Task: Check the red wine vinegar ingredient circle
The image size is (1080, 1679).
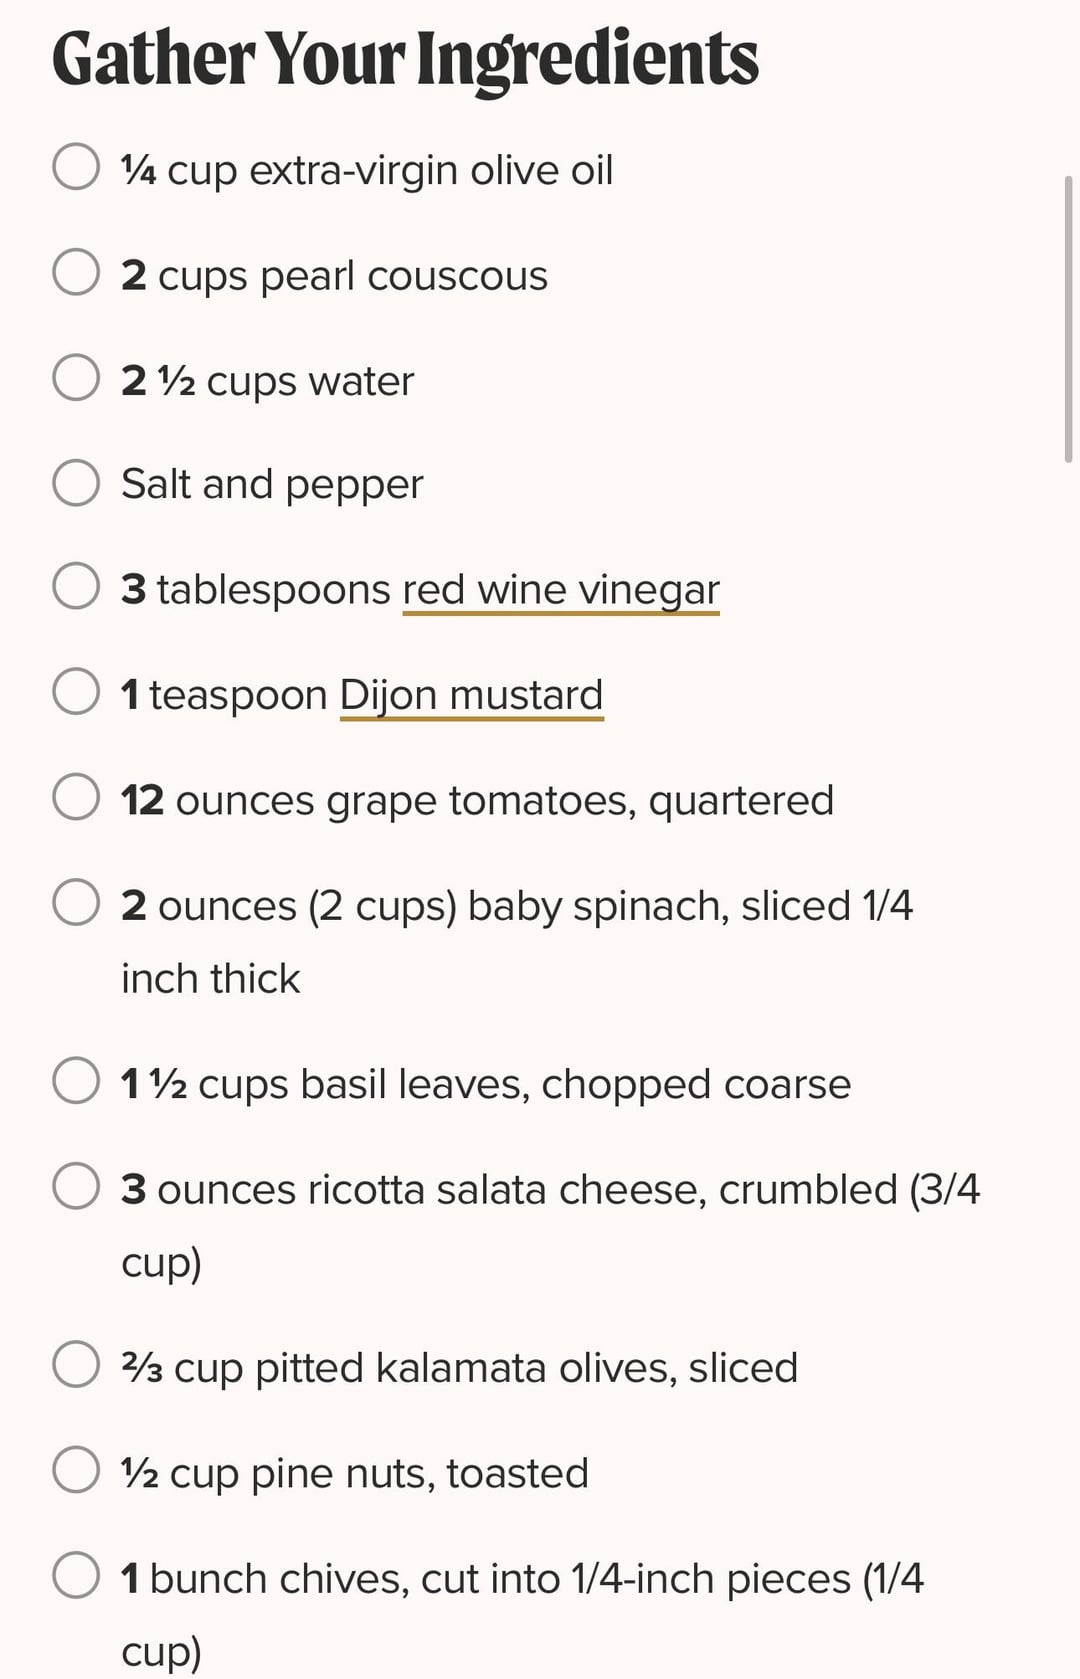Action: tap(76, 586)
